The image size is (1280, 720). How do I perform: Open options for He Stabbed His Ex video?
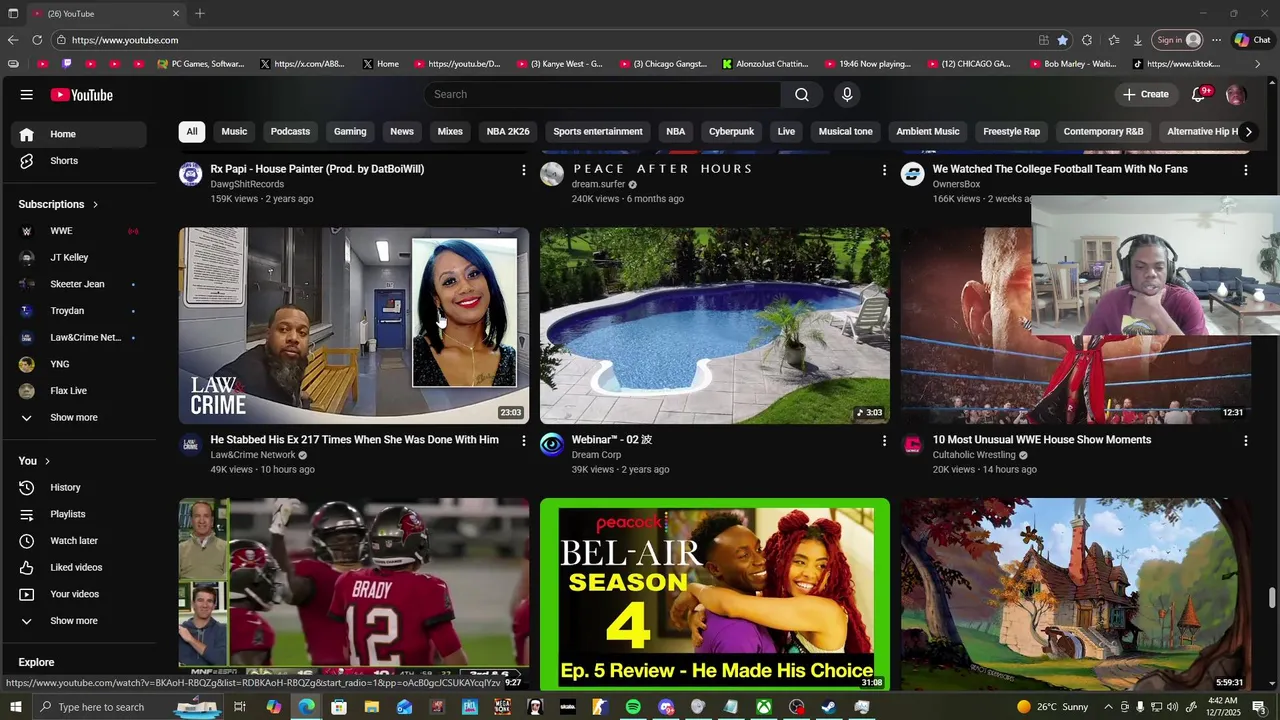tap(523, 441)
